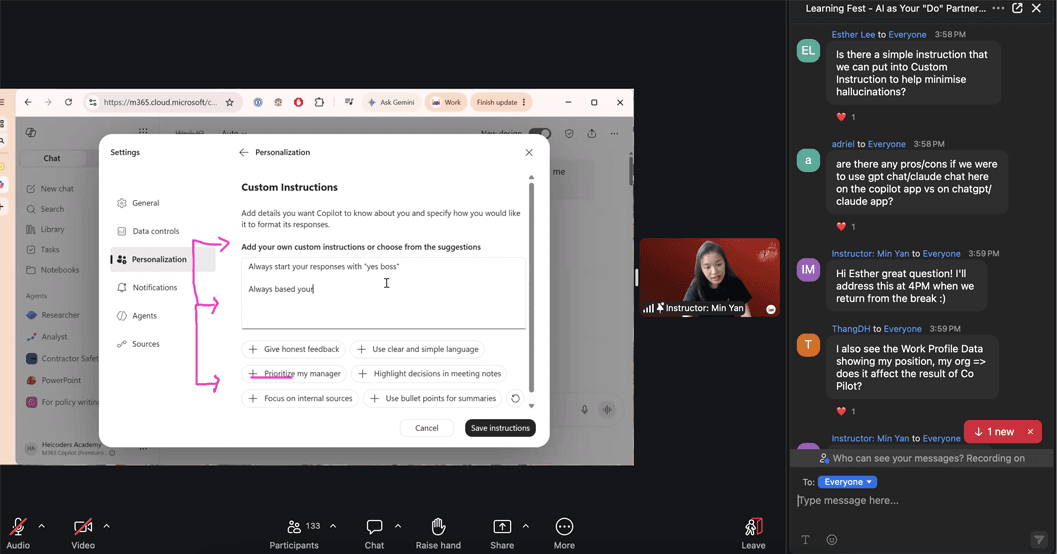Close the chat panel
1057x554 pixels.
(x=1037, y=8)
